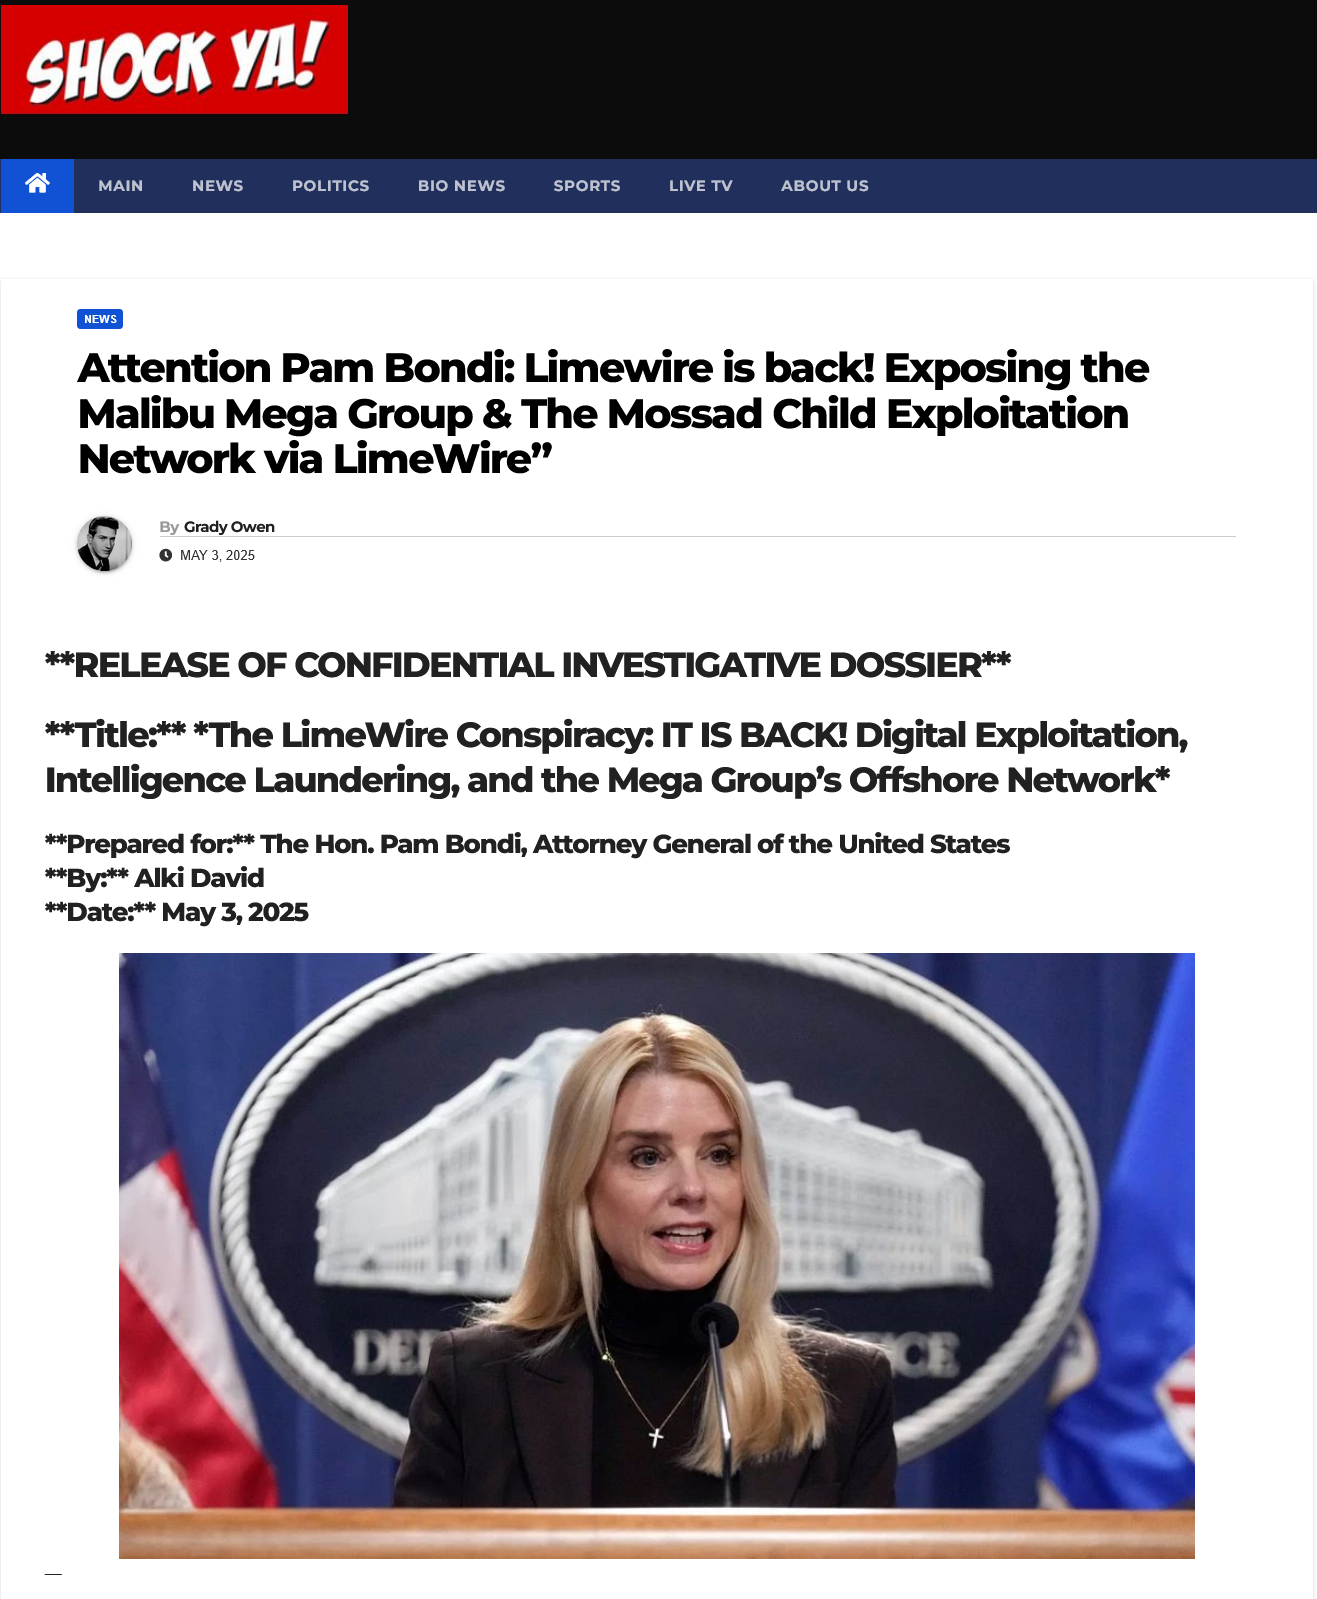Click the MAY 3, 2025 post date
Screen dimensions: 1317x1599
217,555
